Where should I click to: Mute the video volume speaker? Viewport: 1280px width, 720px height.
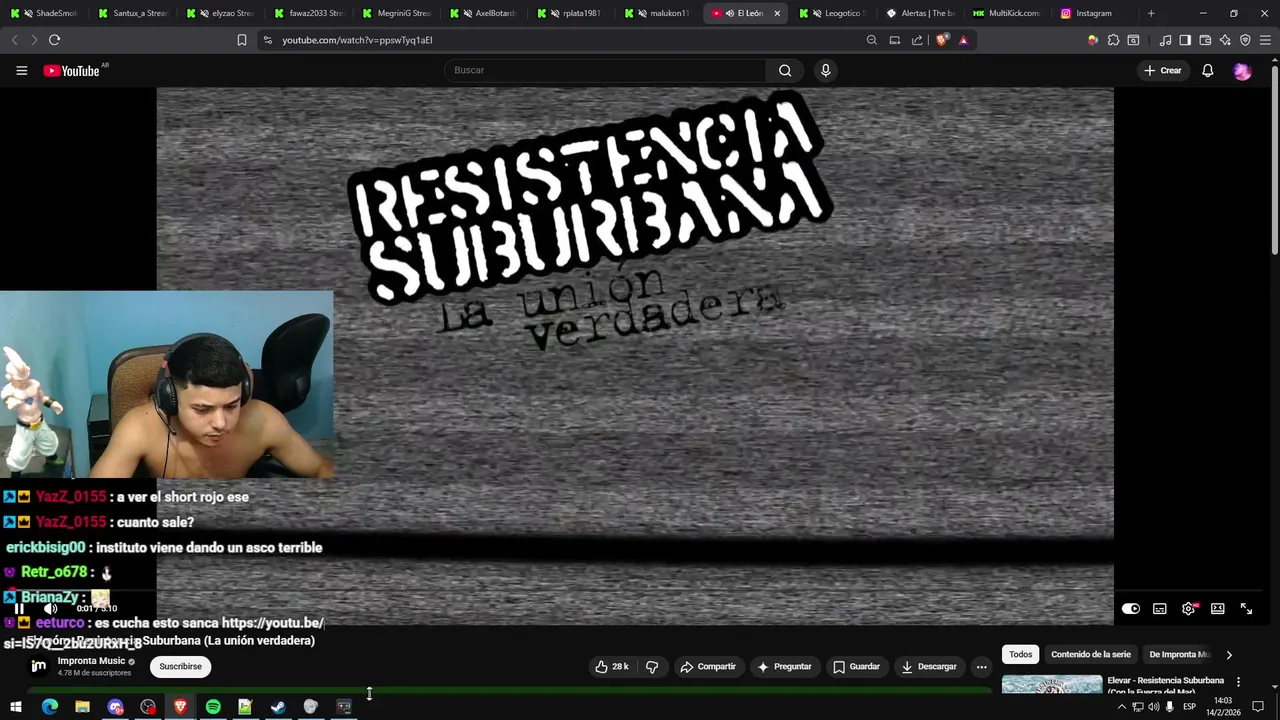click(x=51, y=608)
